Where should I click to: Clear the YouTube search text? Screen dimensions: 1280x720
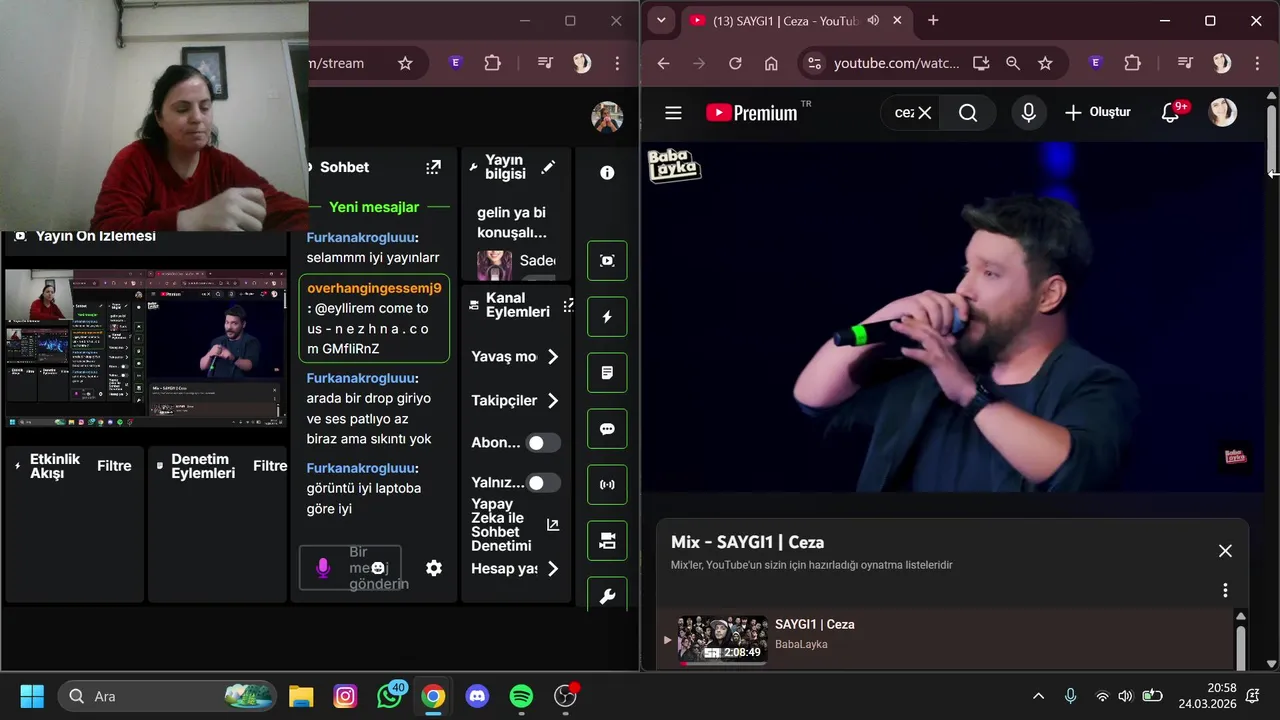pos(925,113)
